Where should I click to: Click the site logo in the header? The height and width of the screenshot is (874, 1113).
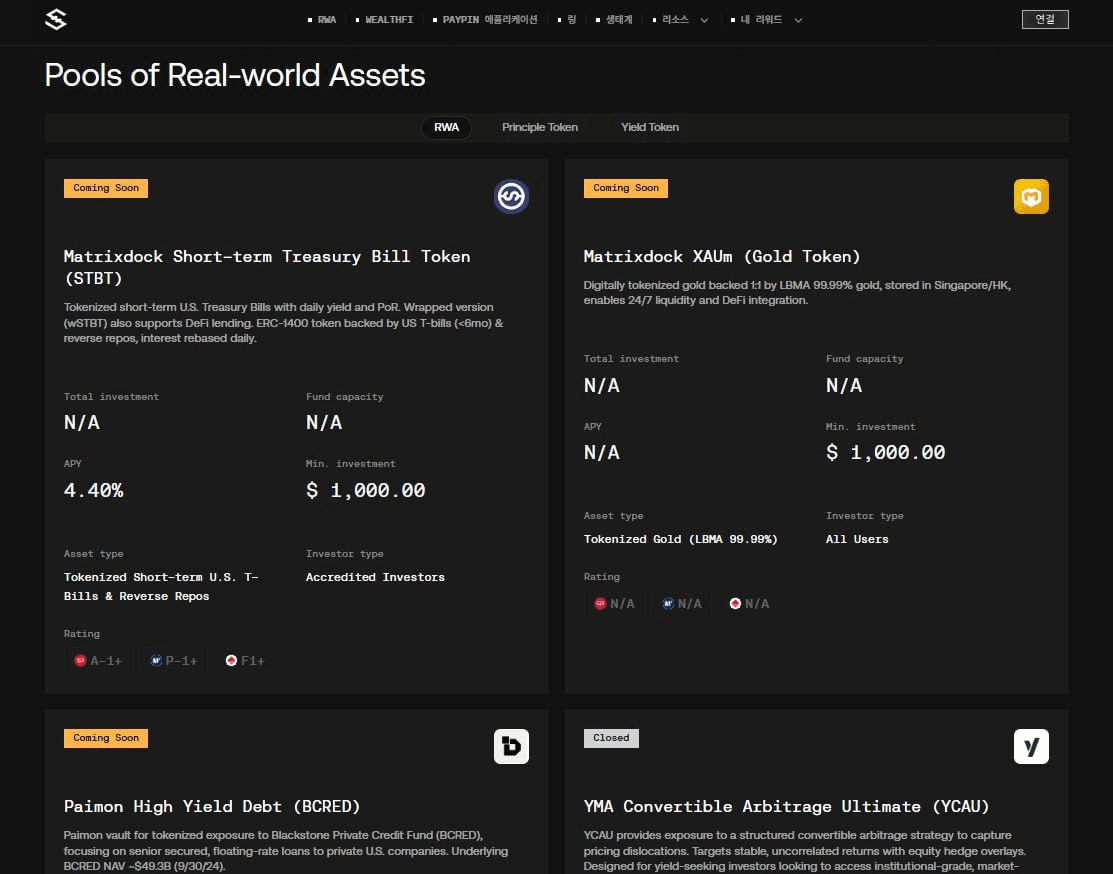click(56, 19)
